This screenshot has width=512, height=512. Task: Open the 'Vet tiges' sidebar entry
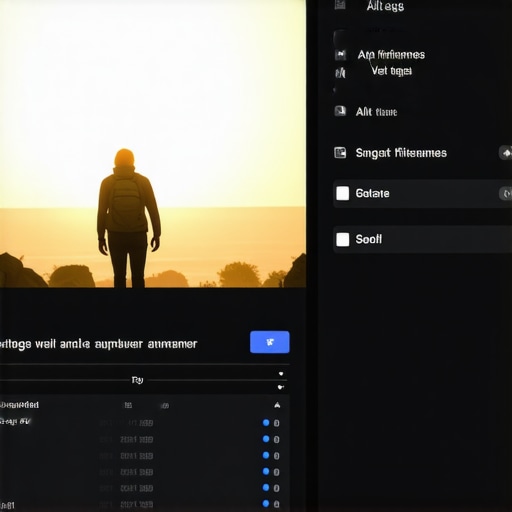click(392, 71)
